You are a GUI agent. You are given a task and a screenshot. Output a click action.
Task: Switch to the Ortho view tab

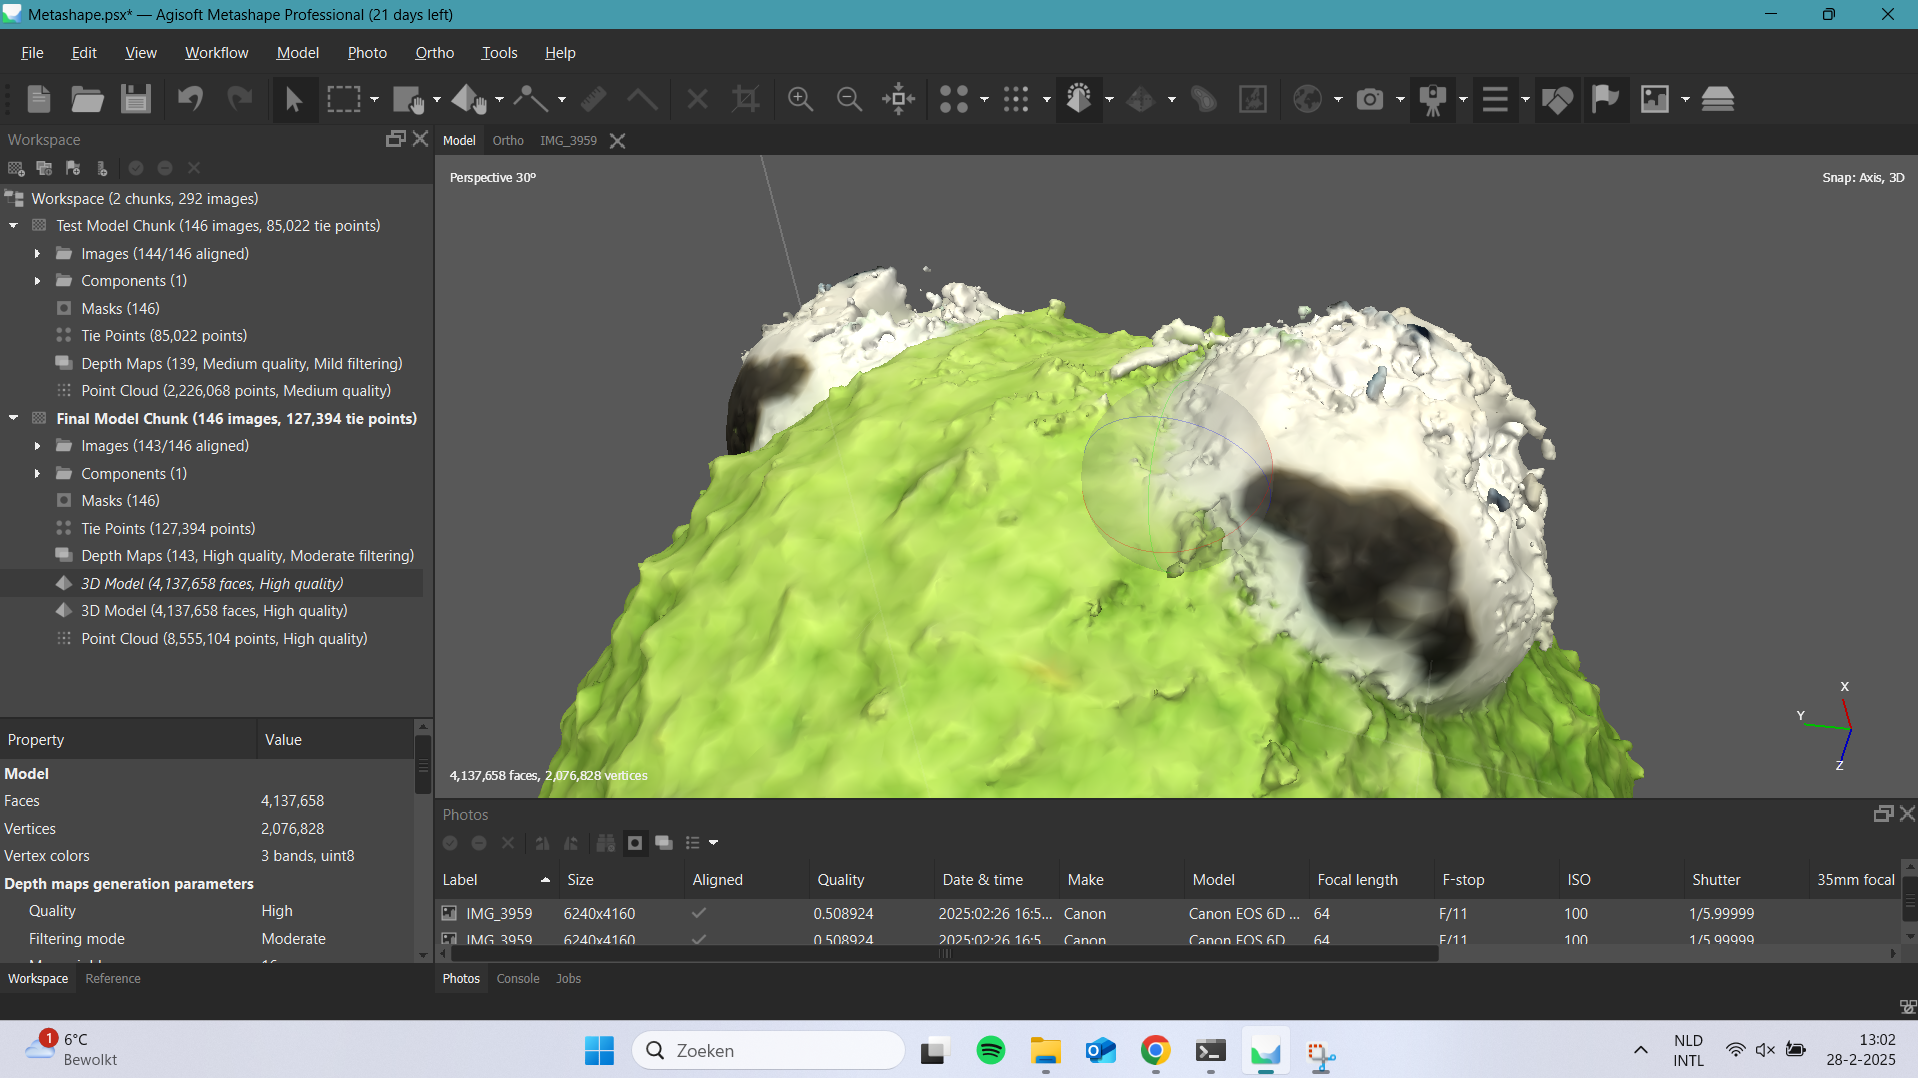click(507, 141)
